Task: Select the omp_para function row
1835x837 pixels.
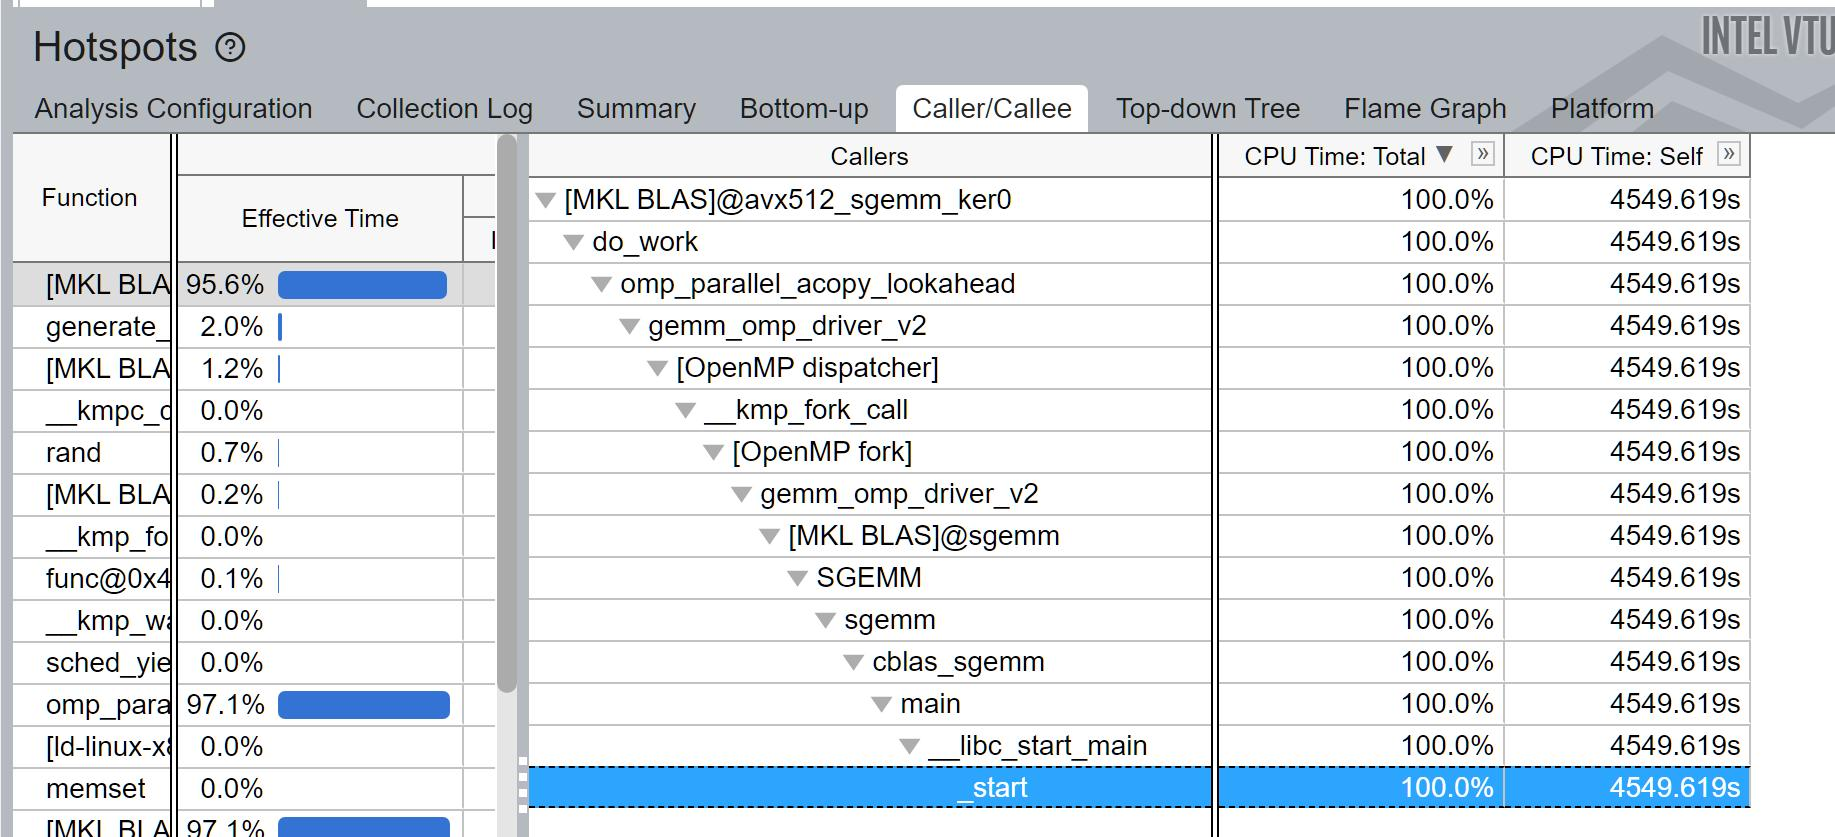Action: 92,705
